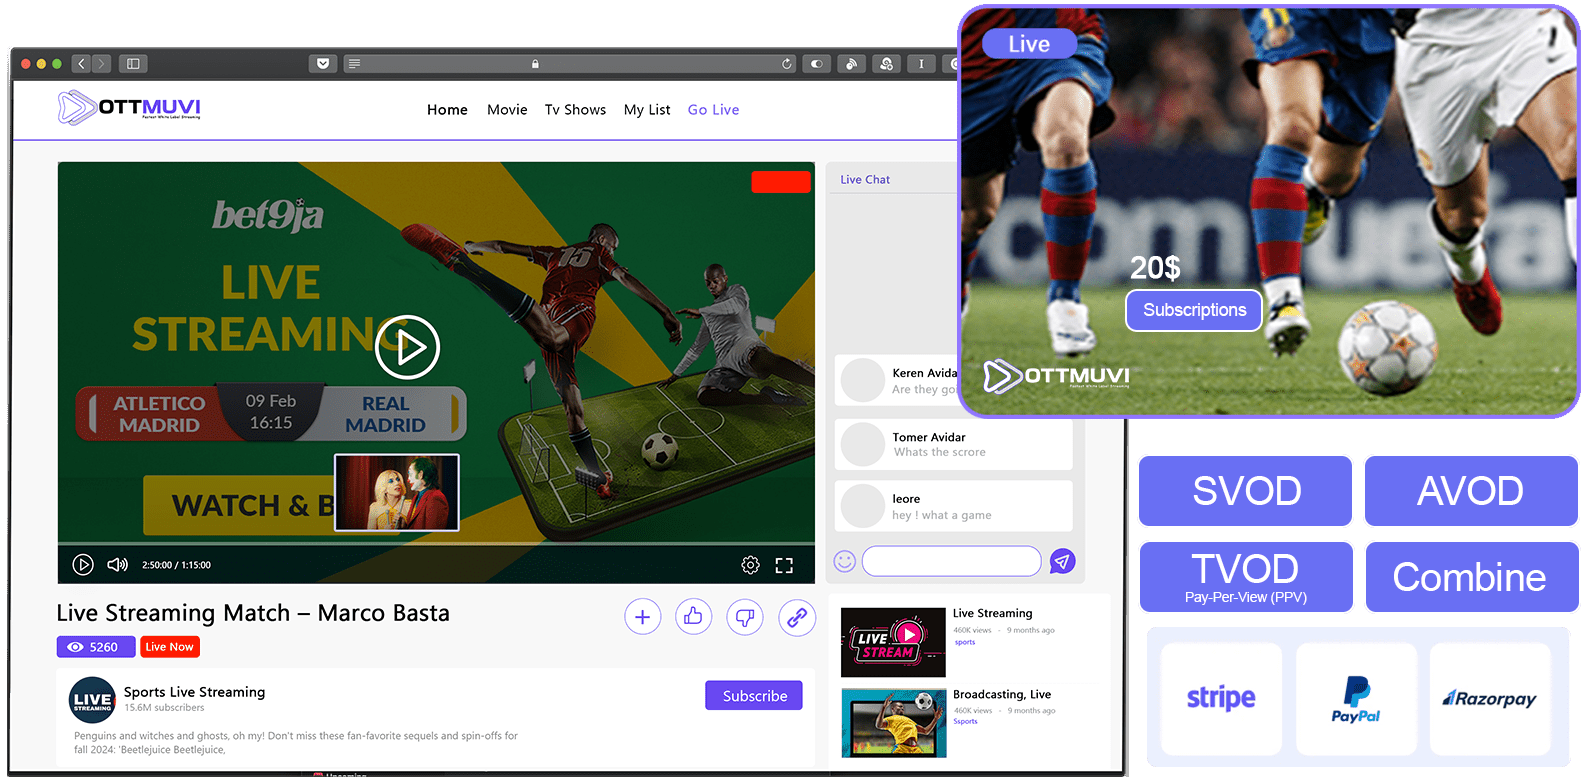
Task: Click the 2:50:00 / 1:15:00 time display
Action: 176,565
